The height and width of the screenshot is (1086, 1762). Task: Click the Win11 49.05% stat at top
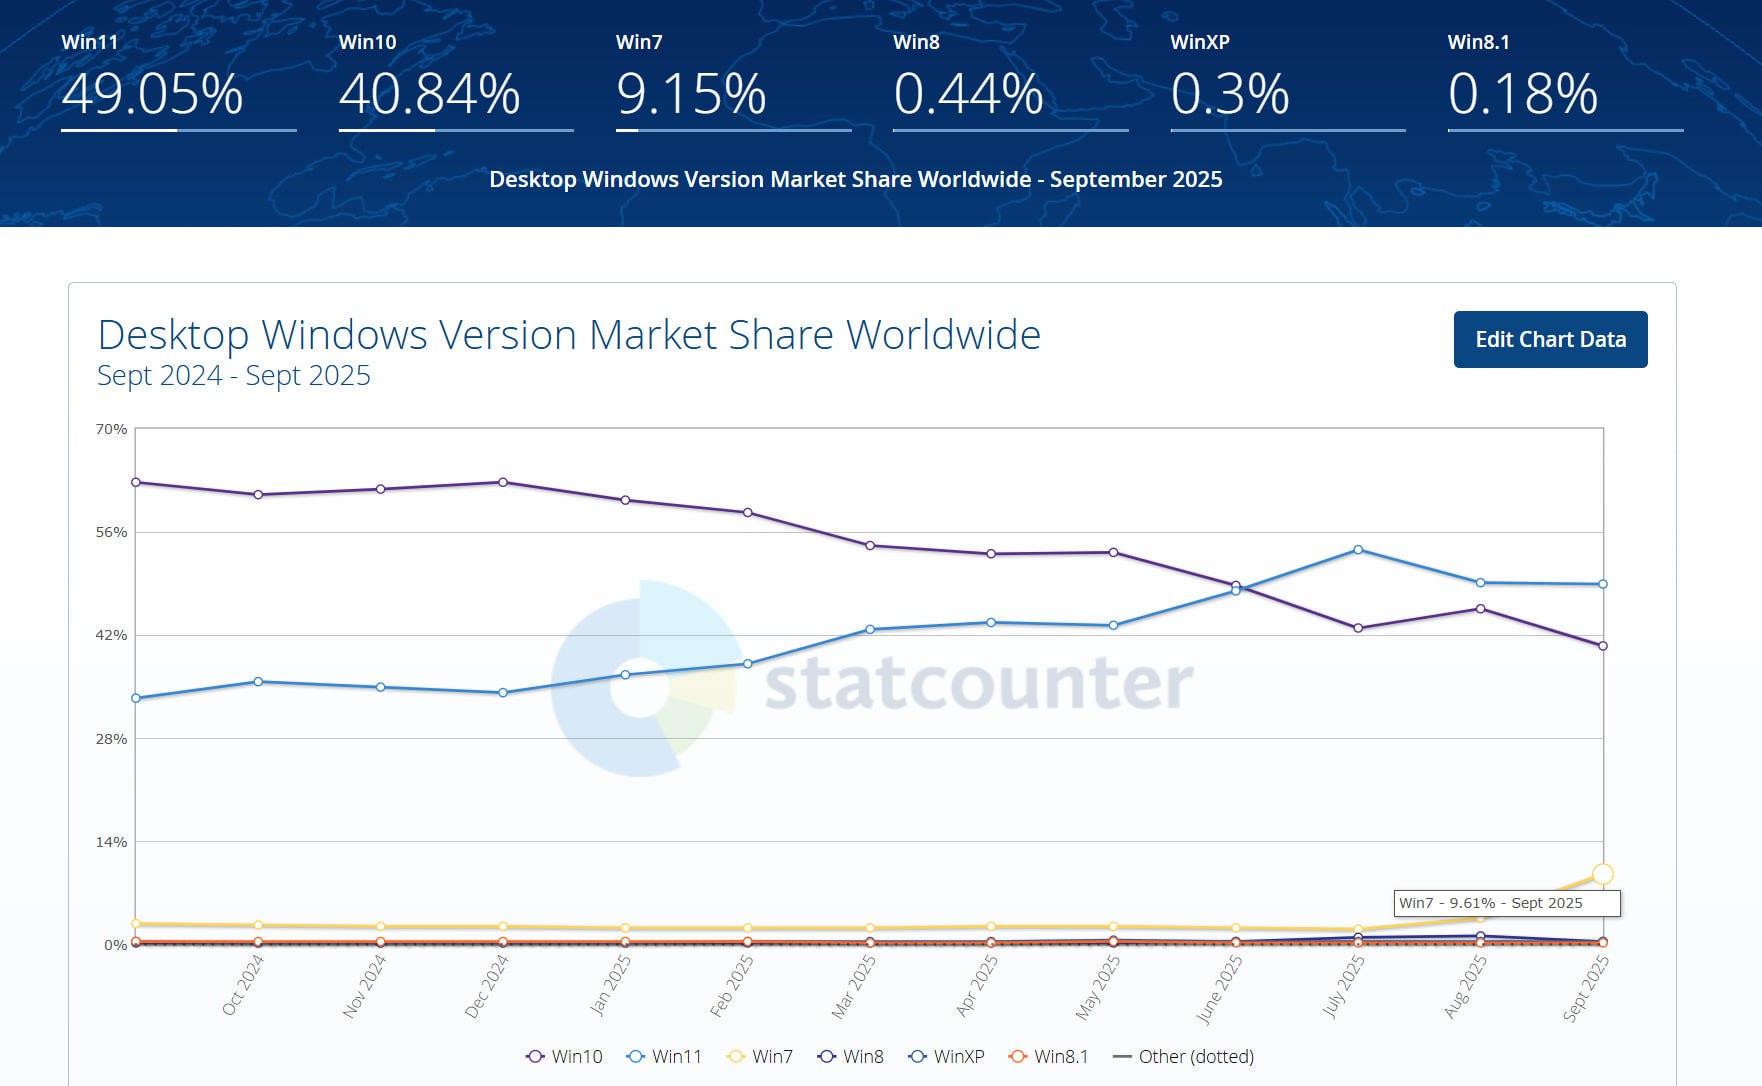tap(152, 93)
